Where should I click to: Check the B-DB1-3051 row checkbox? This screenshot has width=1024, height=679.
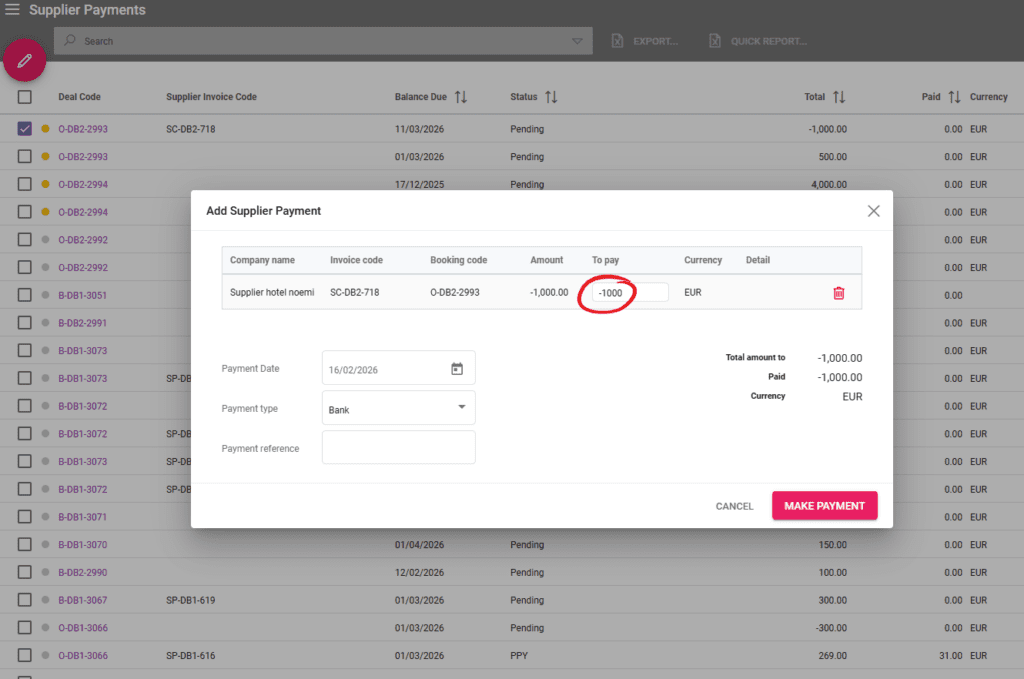click(x=24, y=295)
